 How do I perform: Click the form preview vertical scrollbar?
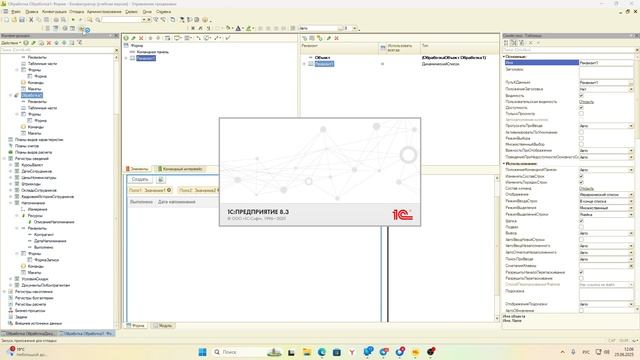(497, 246)
